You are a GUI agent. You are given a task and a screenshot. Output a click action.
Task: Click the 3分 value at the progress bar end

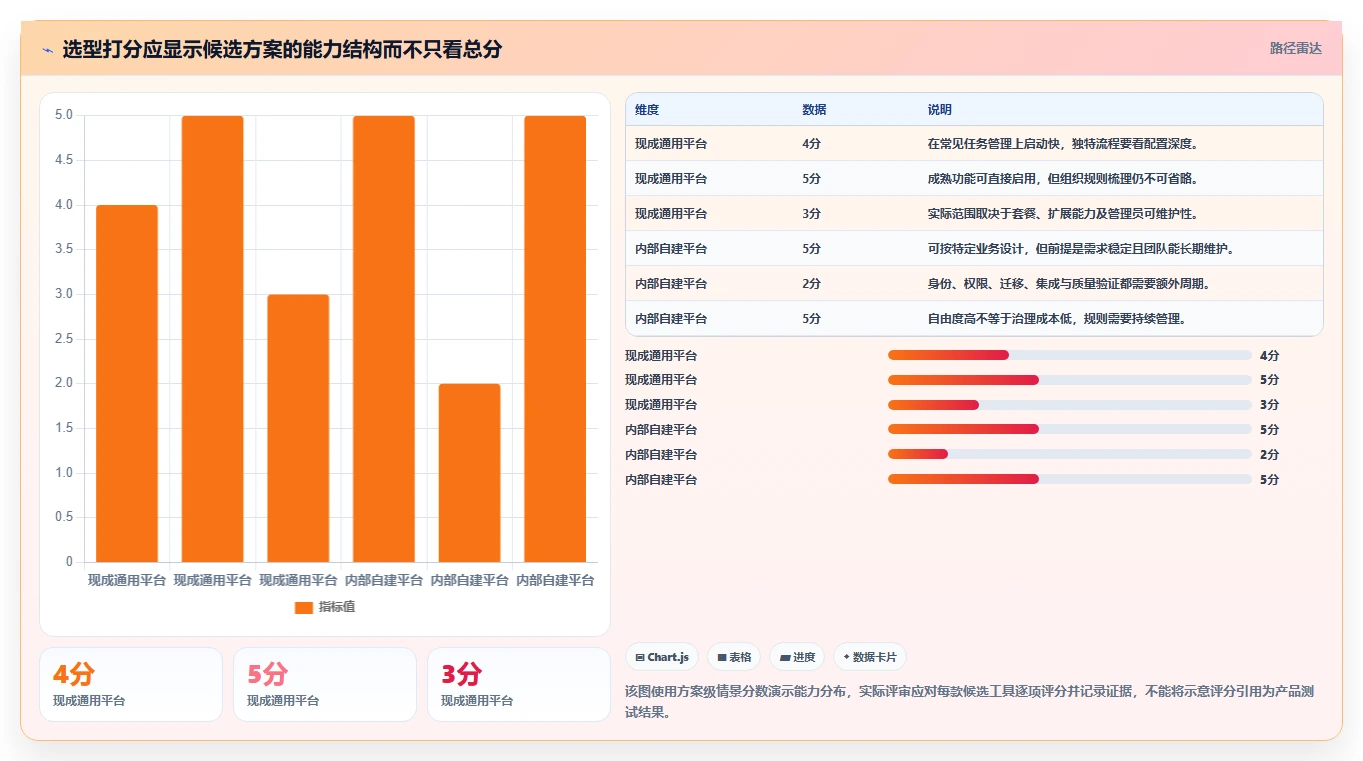coord(1269,405)
